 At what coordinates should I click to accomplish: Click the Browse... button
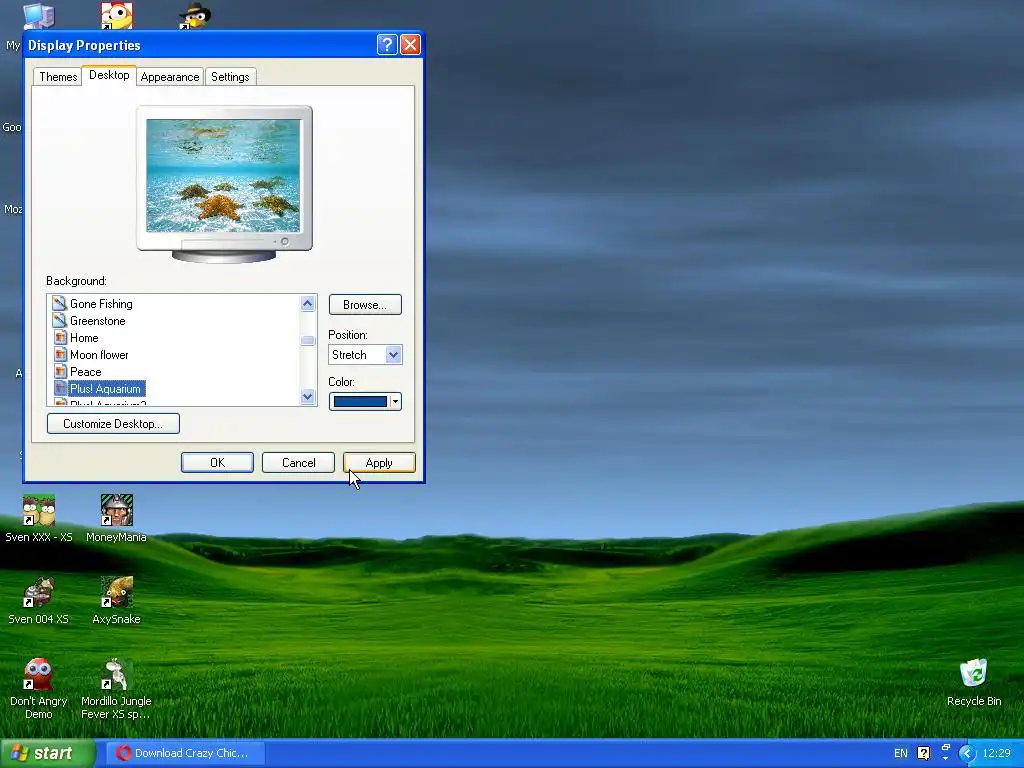(x=365, y=304)
